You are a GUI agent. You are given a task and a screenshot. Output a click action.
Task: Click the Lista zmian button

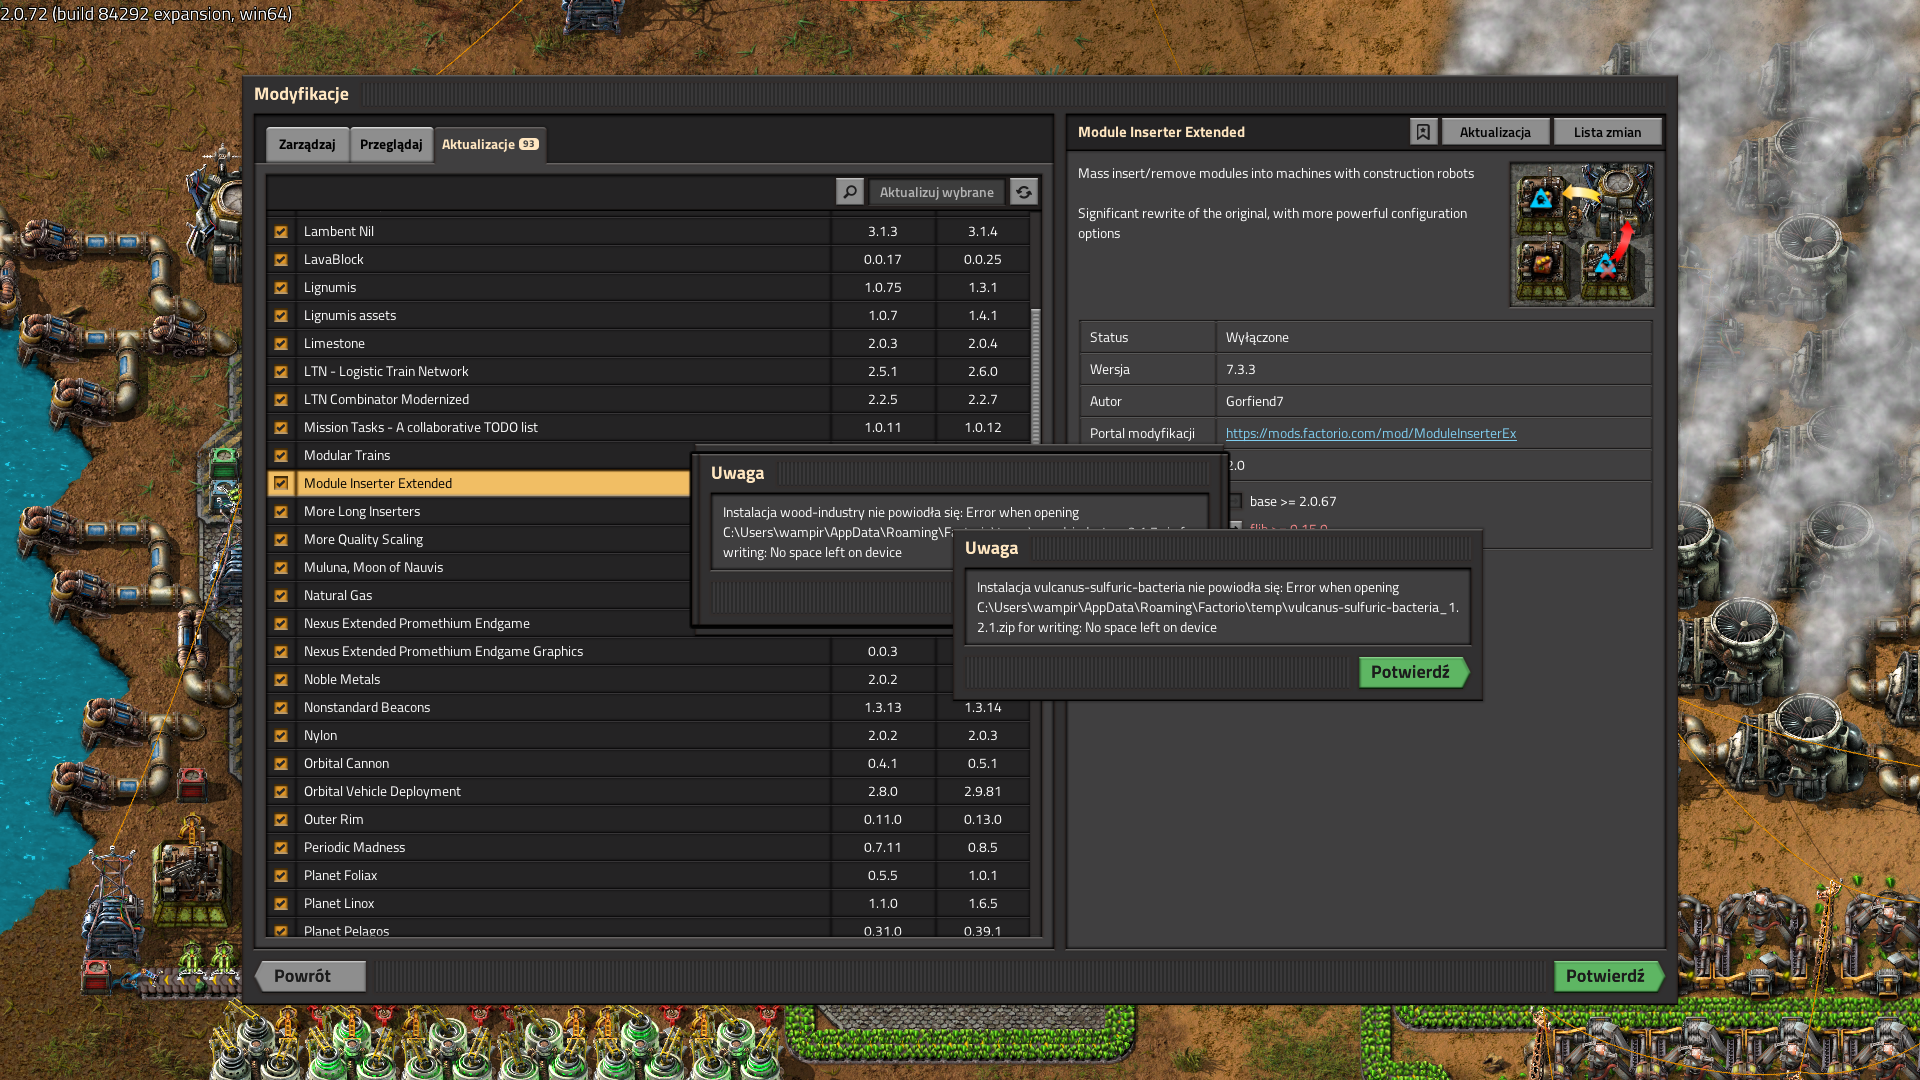[1606, 132]
